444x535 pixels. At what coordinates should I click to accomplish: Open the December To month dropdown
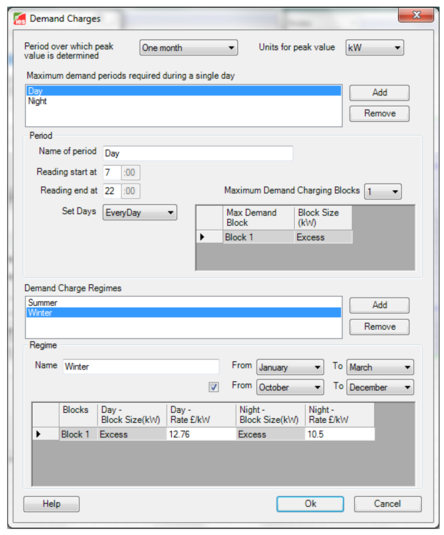(380, 387)
